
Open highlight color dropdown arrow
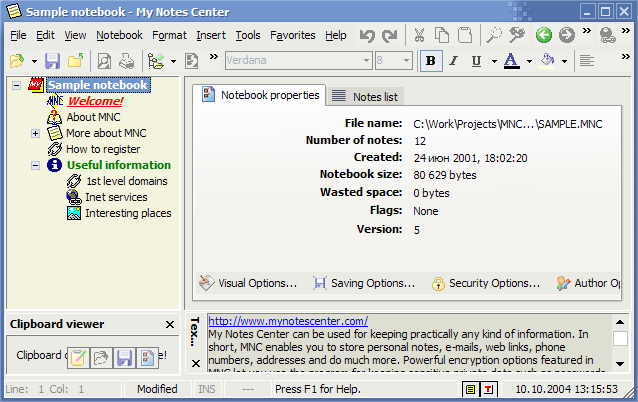pos(564,61)
